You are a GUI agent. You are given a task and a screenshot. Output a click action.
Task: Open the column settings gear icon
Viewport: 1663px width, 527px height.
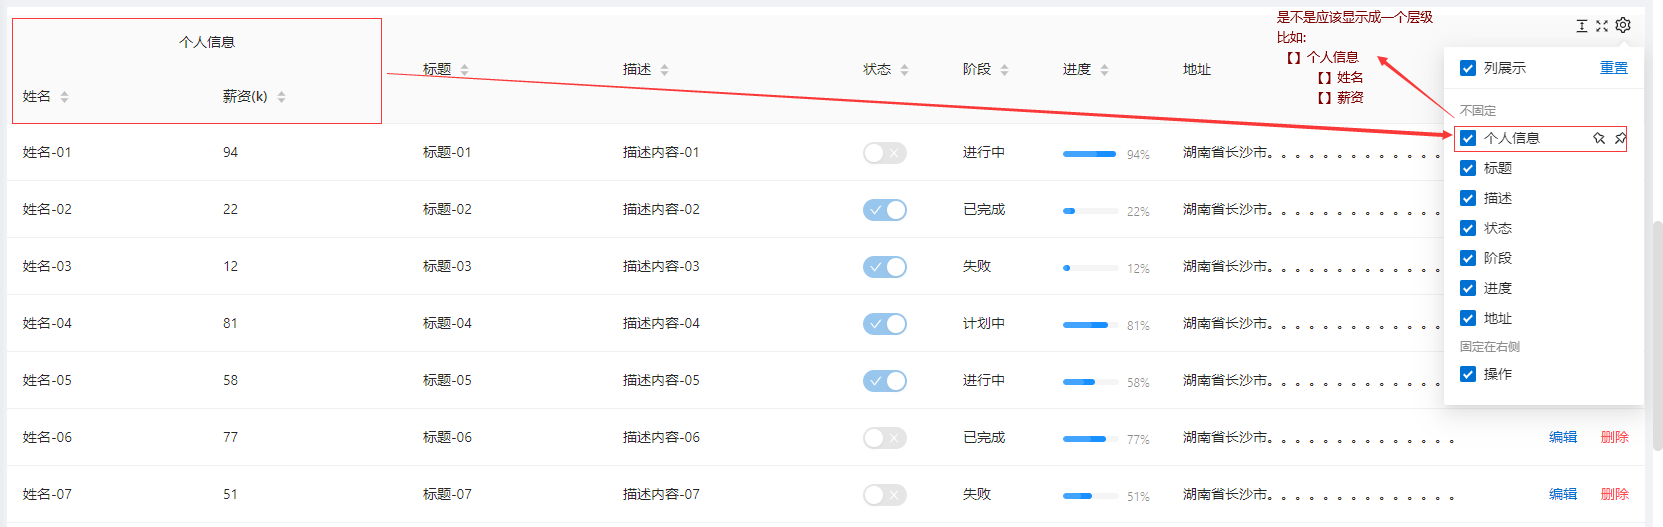[1623, 25]
